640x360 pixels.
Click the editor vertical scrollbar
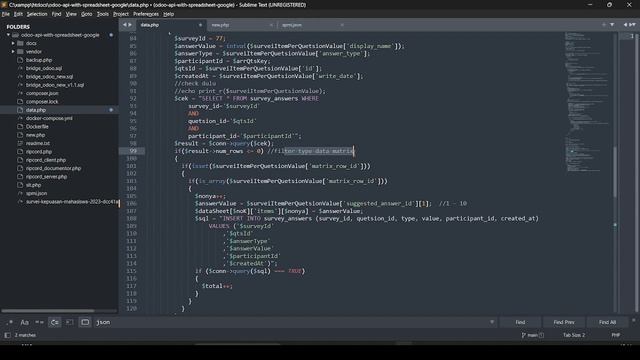615,171
